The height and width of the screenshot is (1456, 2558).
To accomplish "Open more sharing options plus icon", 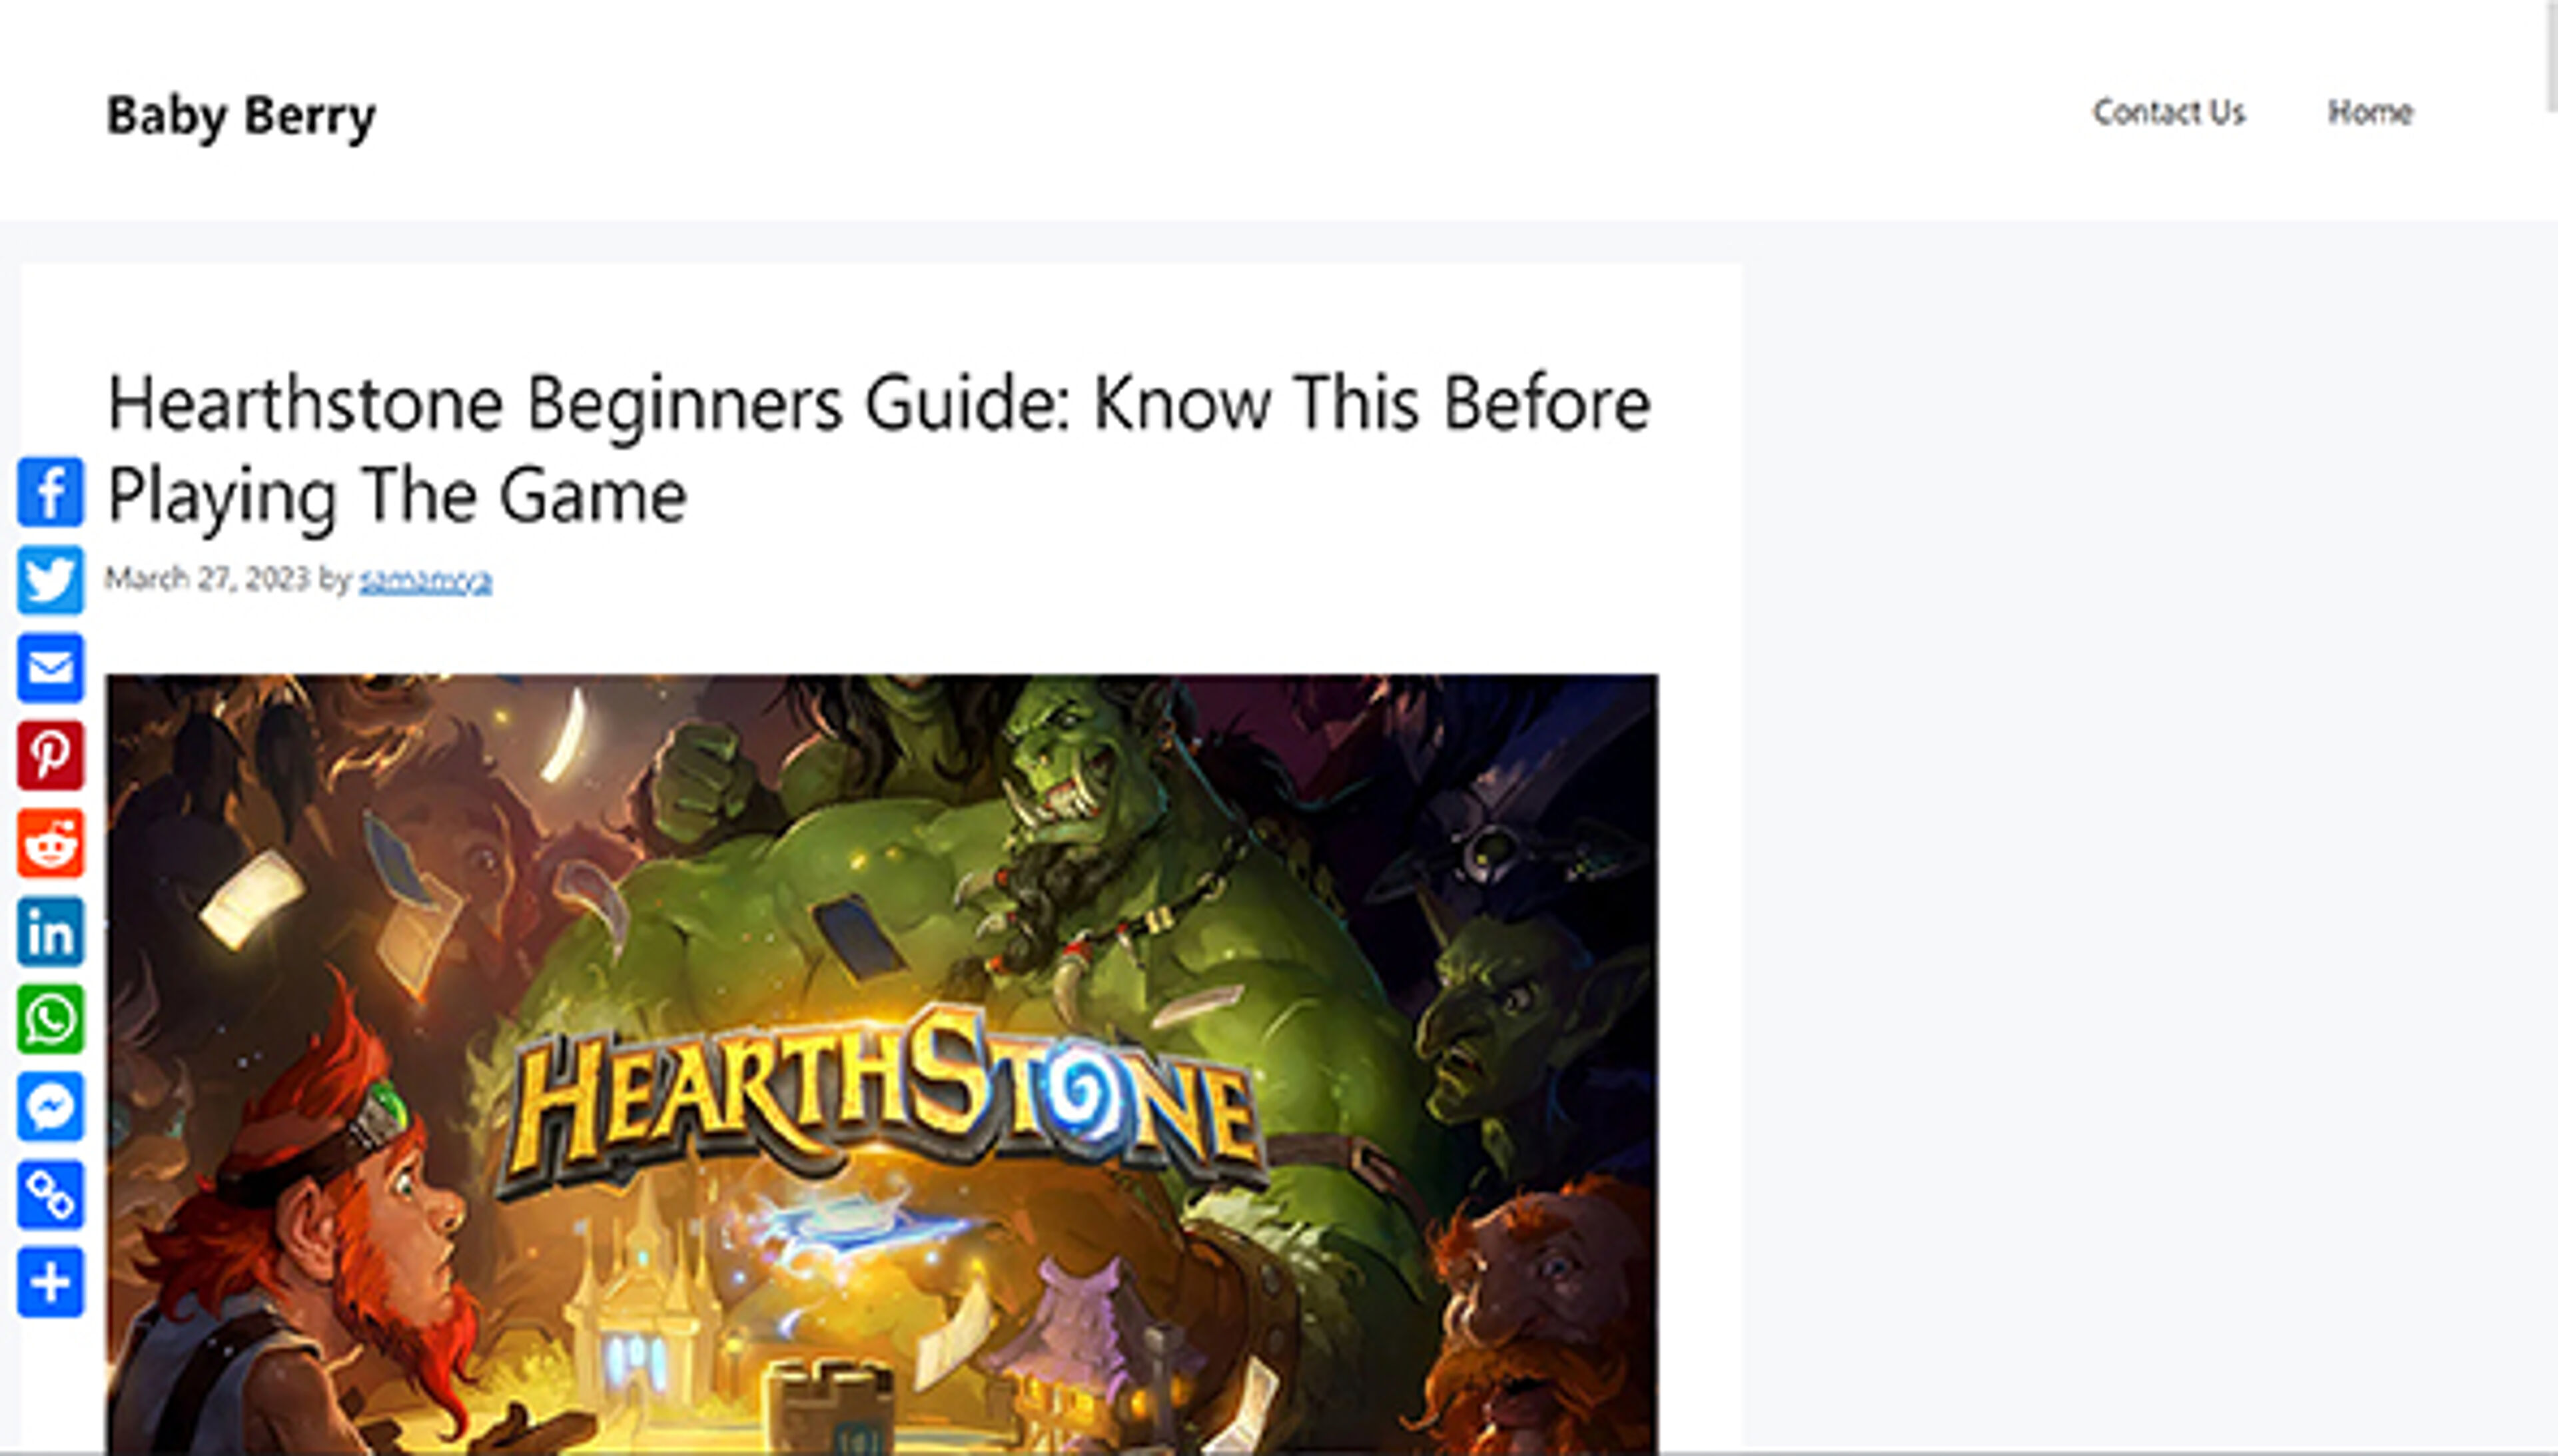I will [x=50, y=1282].
